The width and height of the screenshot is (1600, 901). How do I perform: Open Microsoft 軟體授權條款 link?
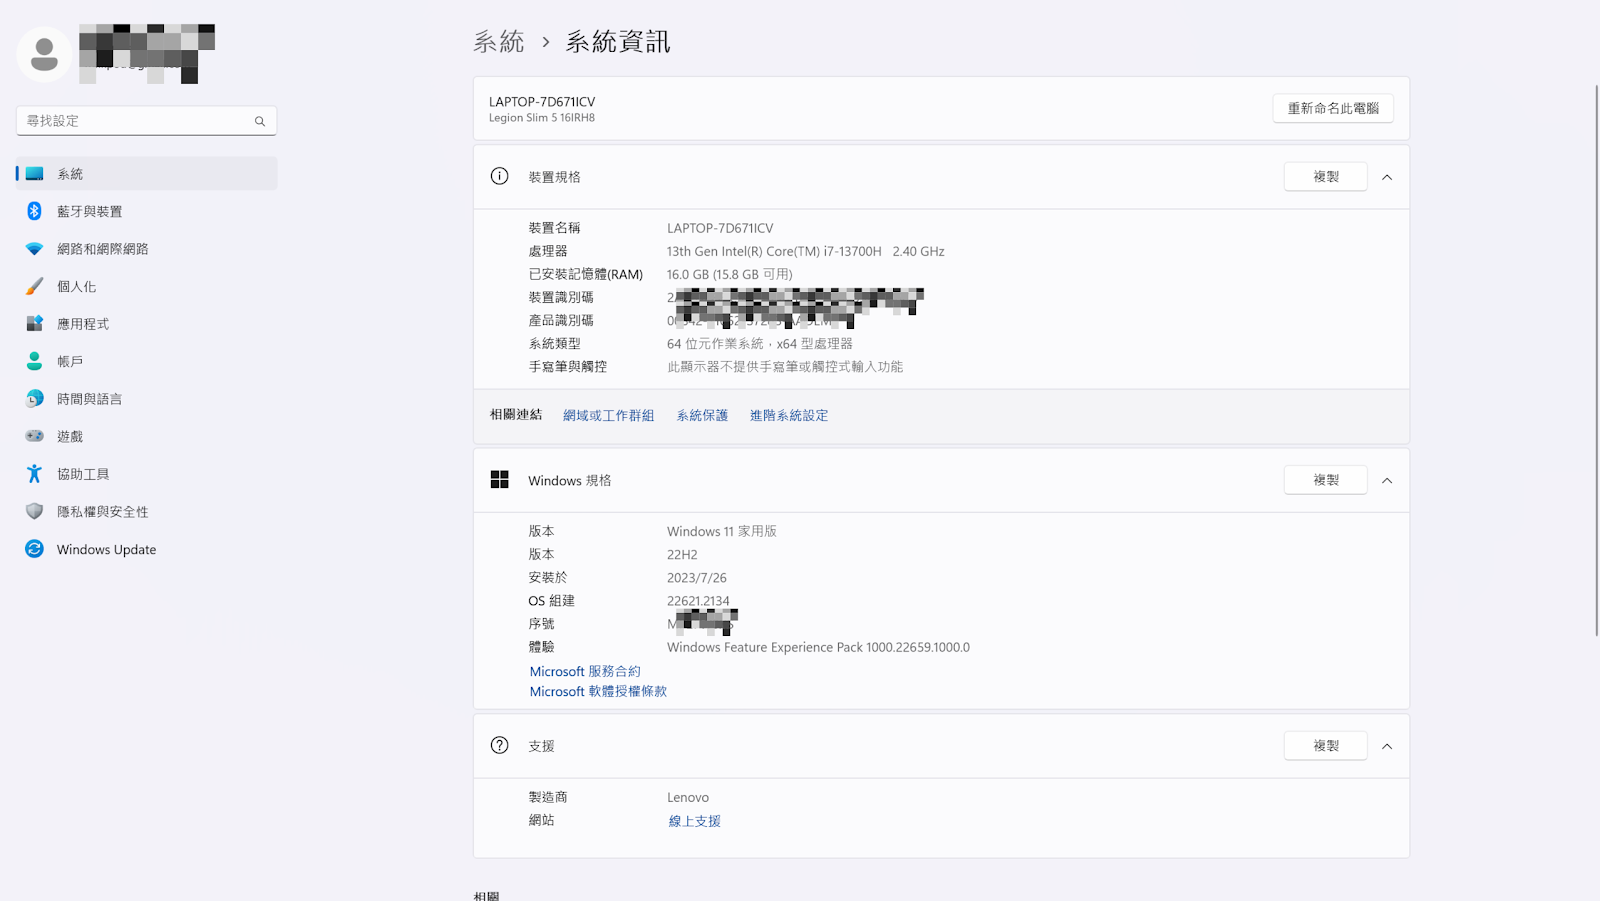[598, 691]
